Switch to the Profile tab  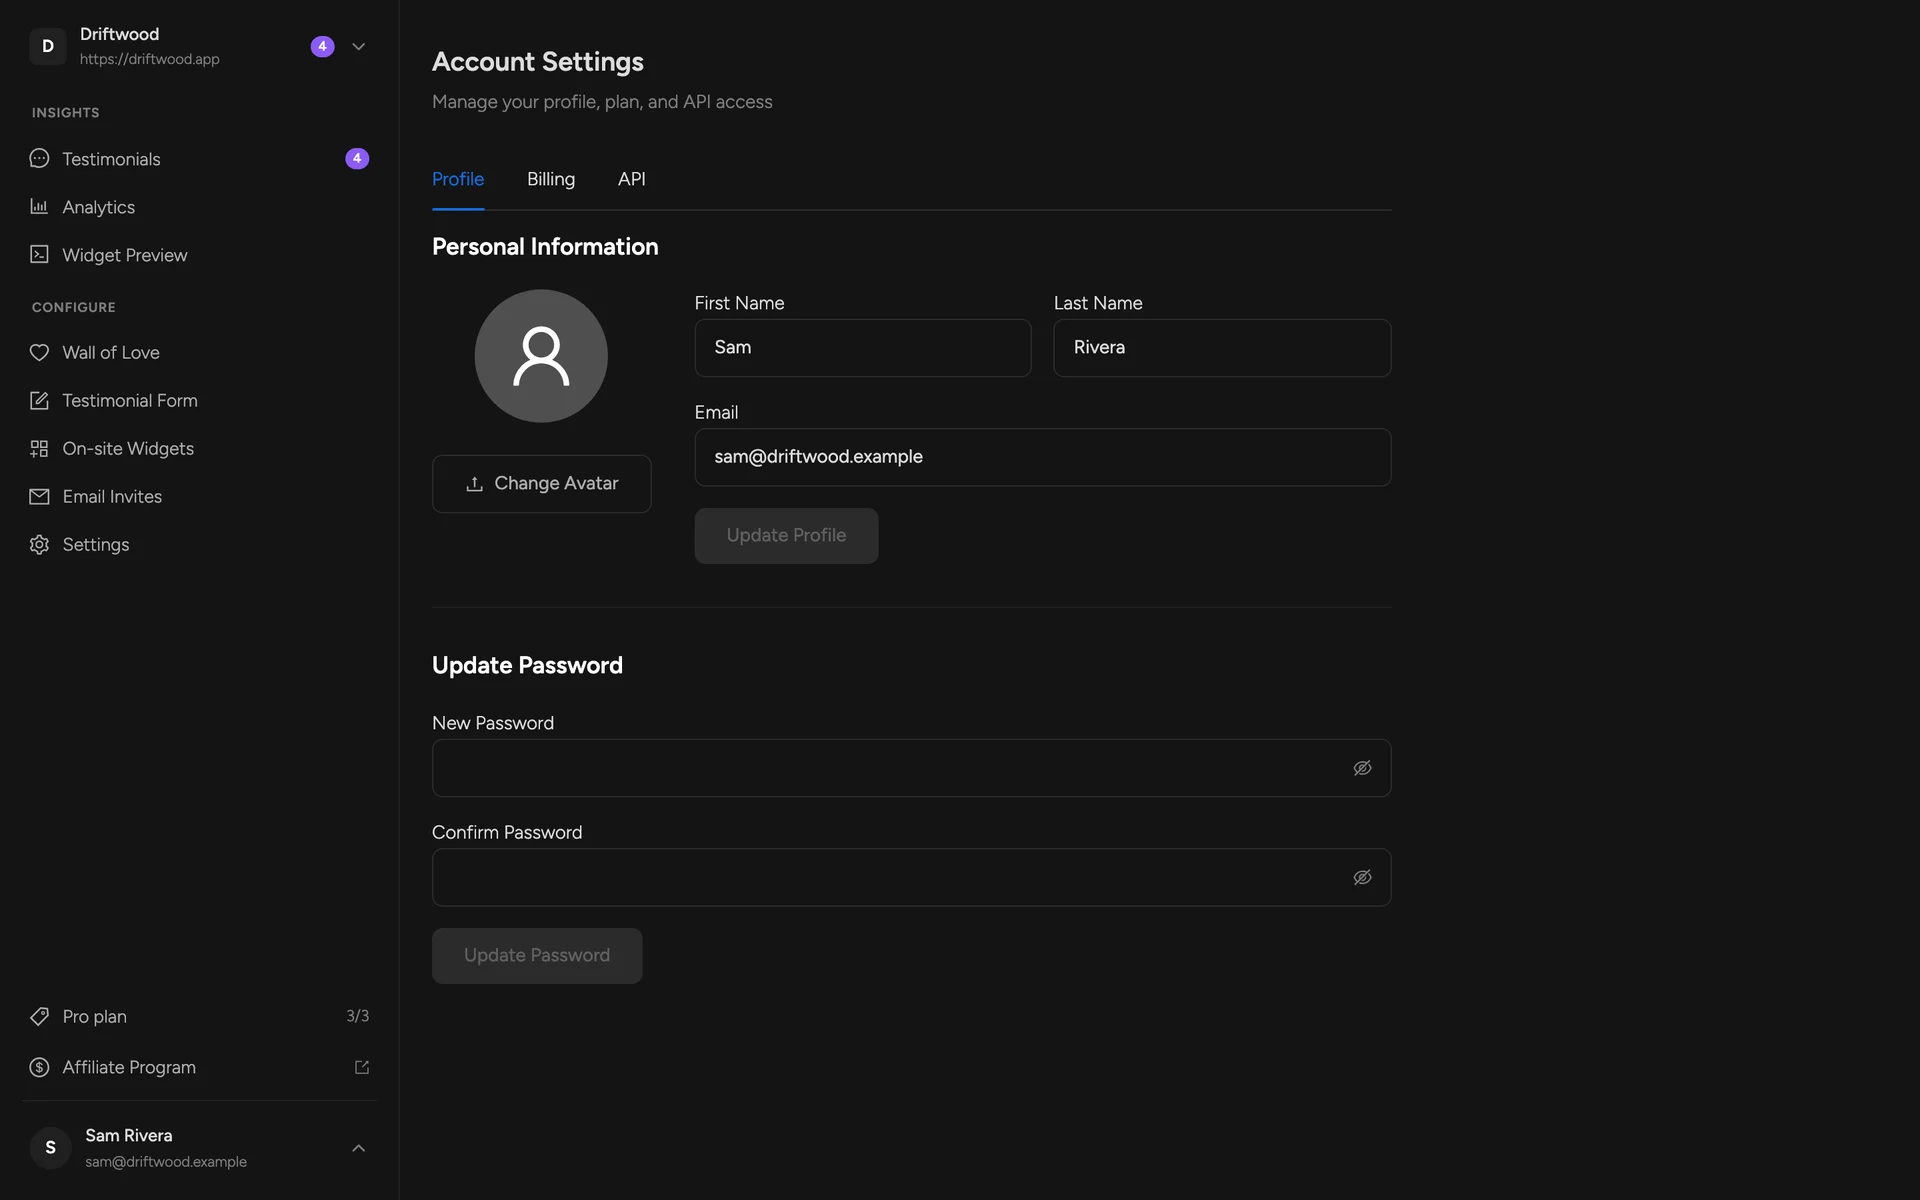(458, 180)
